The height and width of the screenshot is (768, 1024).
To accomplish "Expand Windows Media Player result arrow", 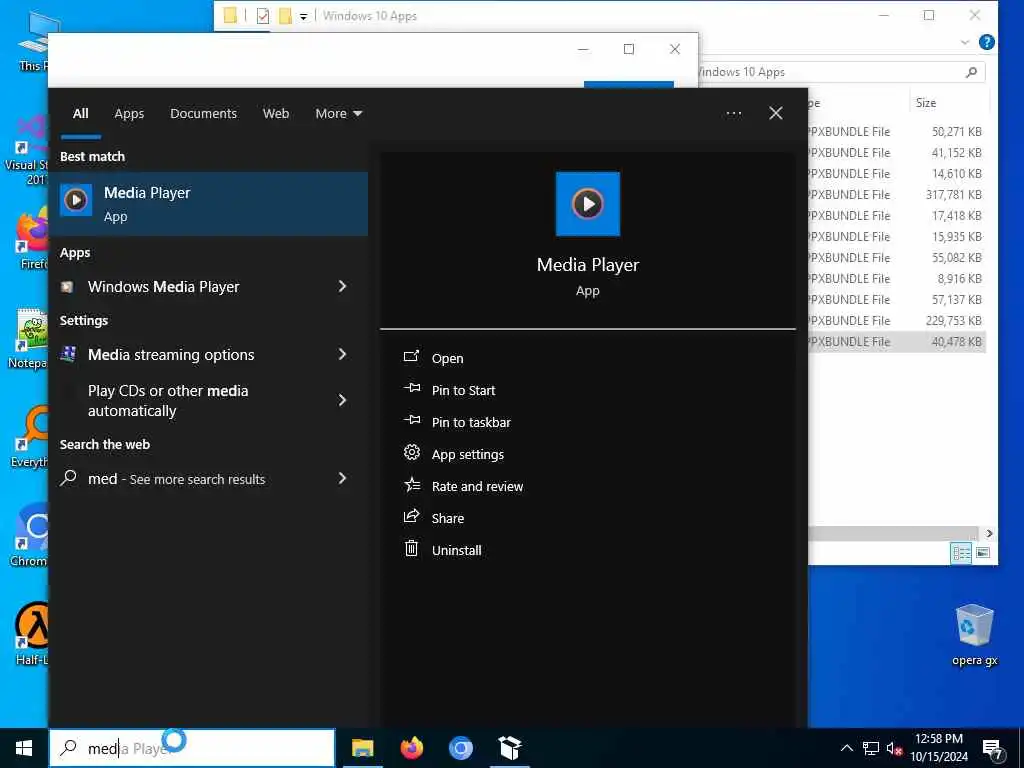I will pos(343,287).
